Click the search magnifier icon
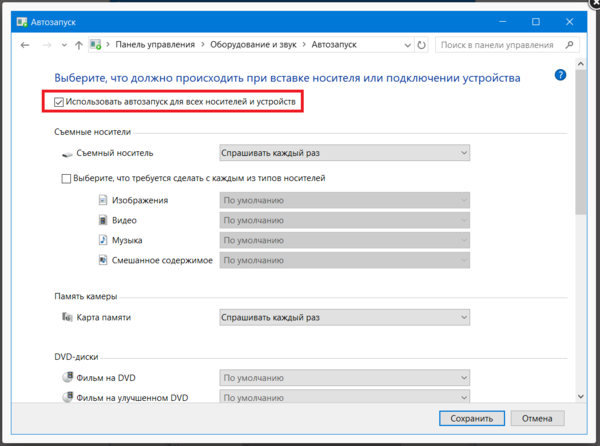The image size is (600, 446). [569, 45]
